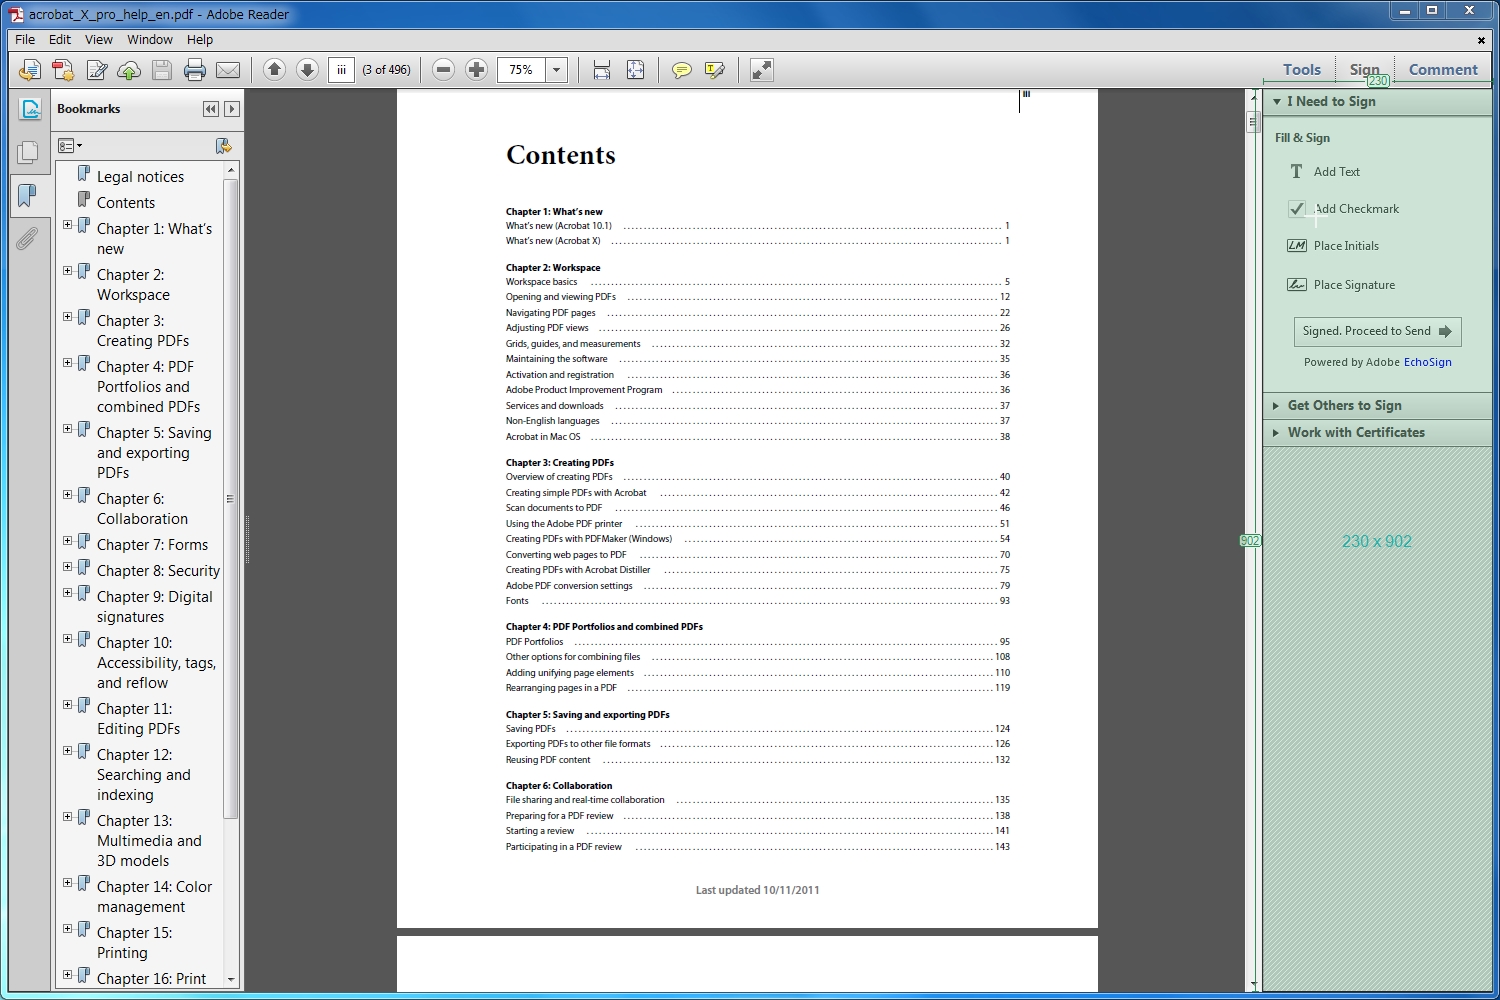Click the Bookmarks pane icon in left strip
Screen dimensions: 1500x1000
point(28,195)
